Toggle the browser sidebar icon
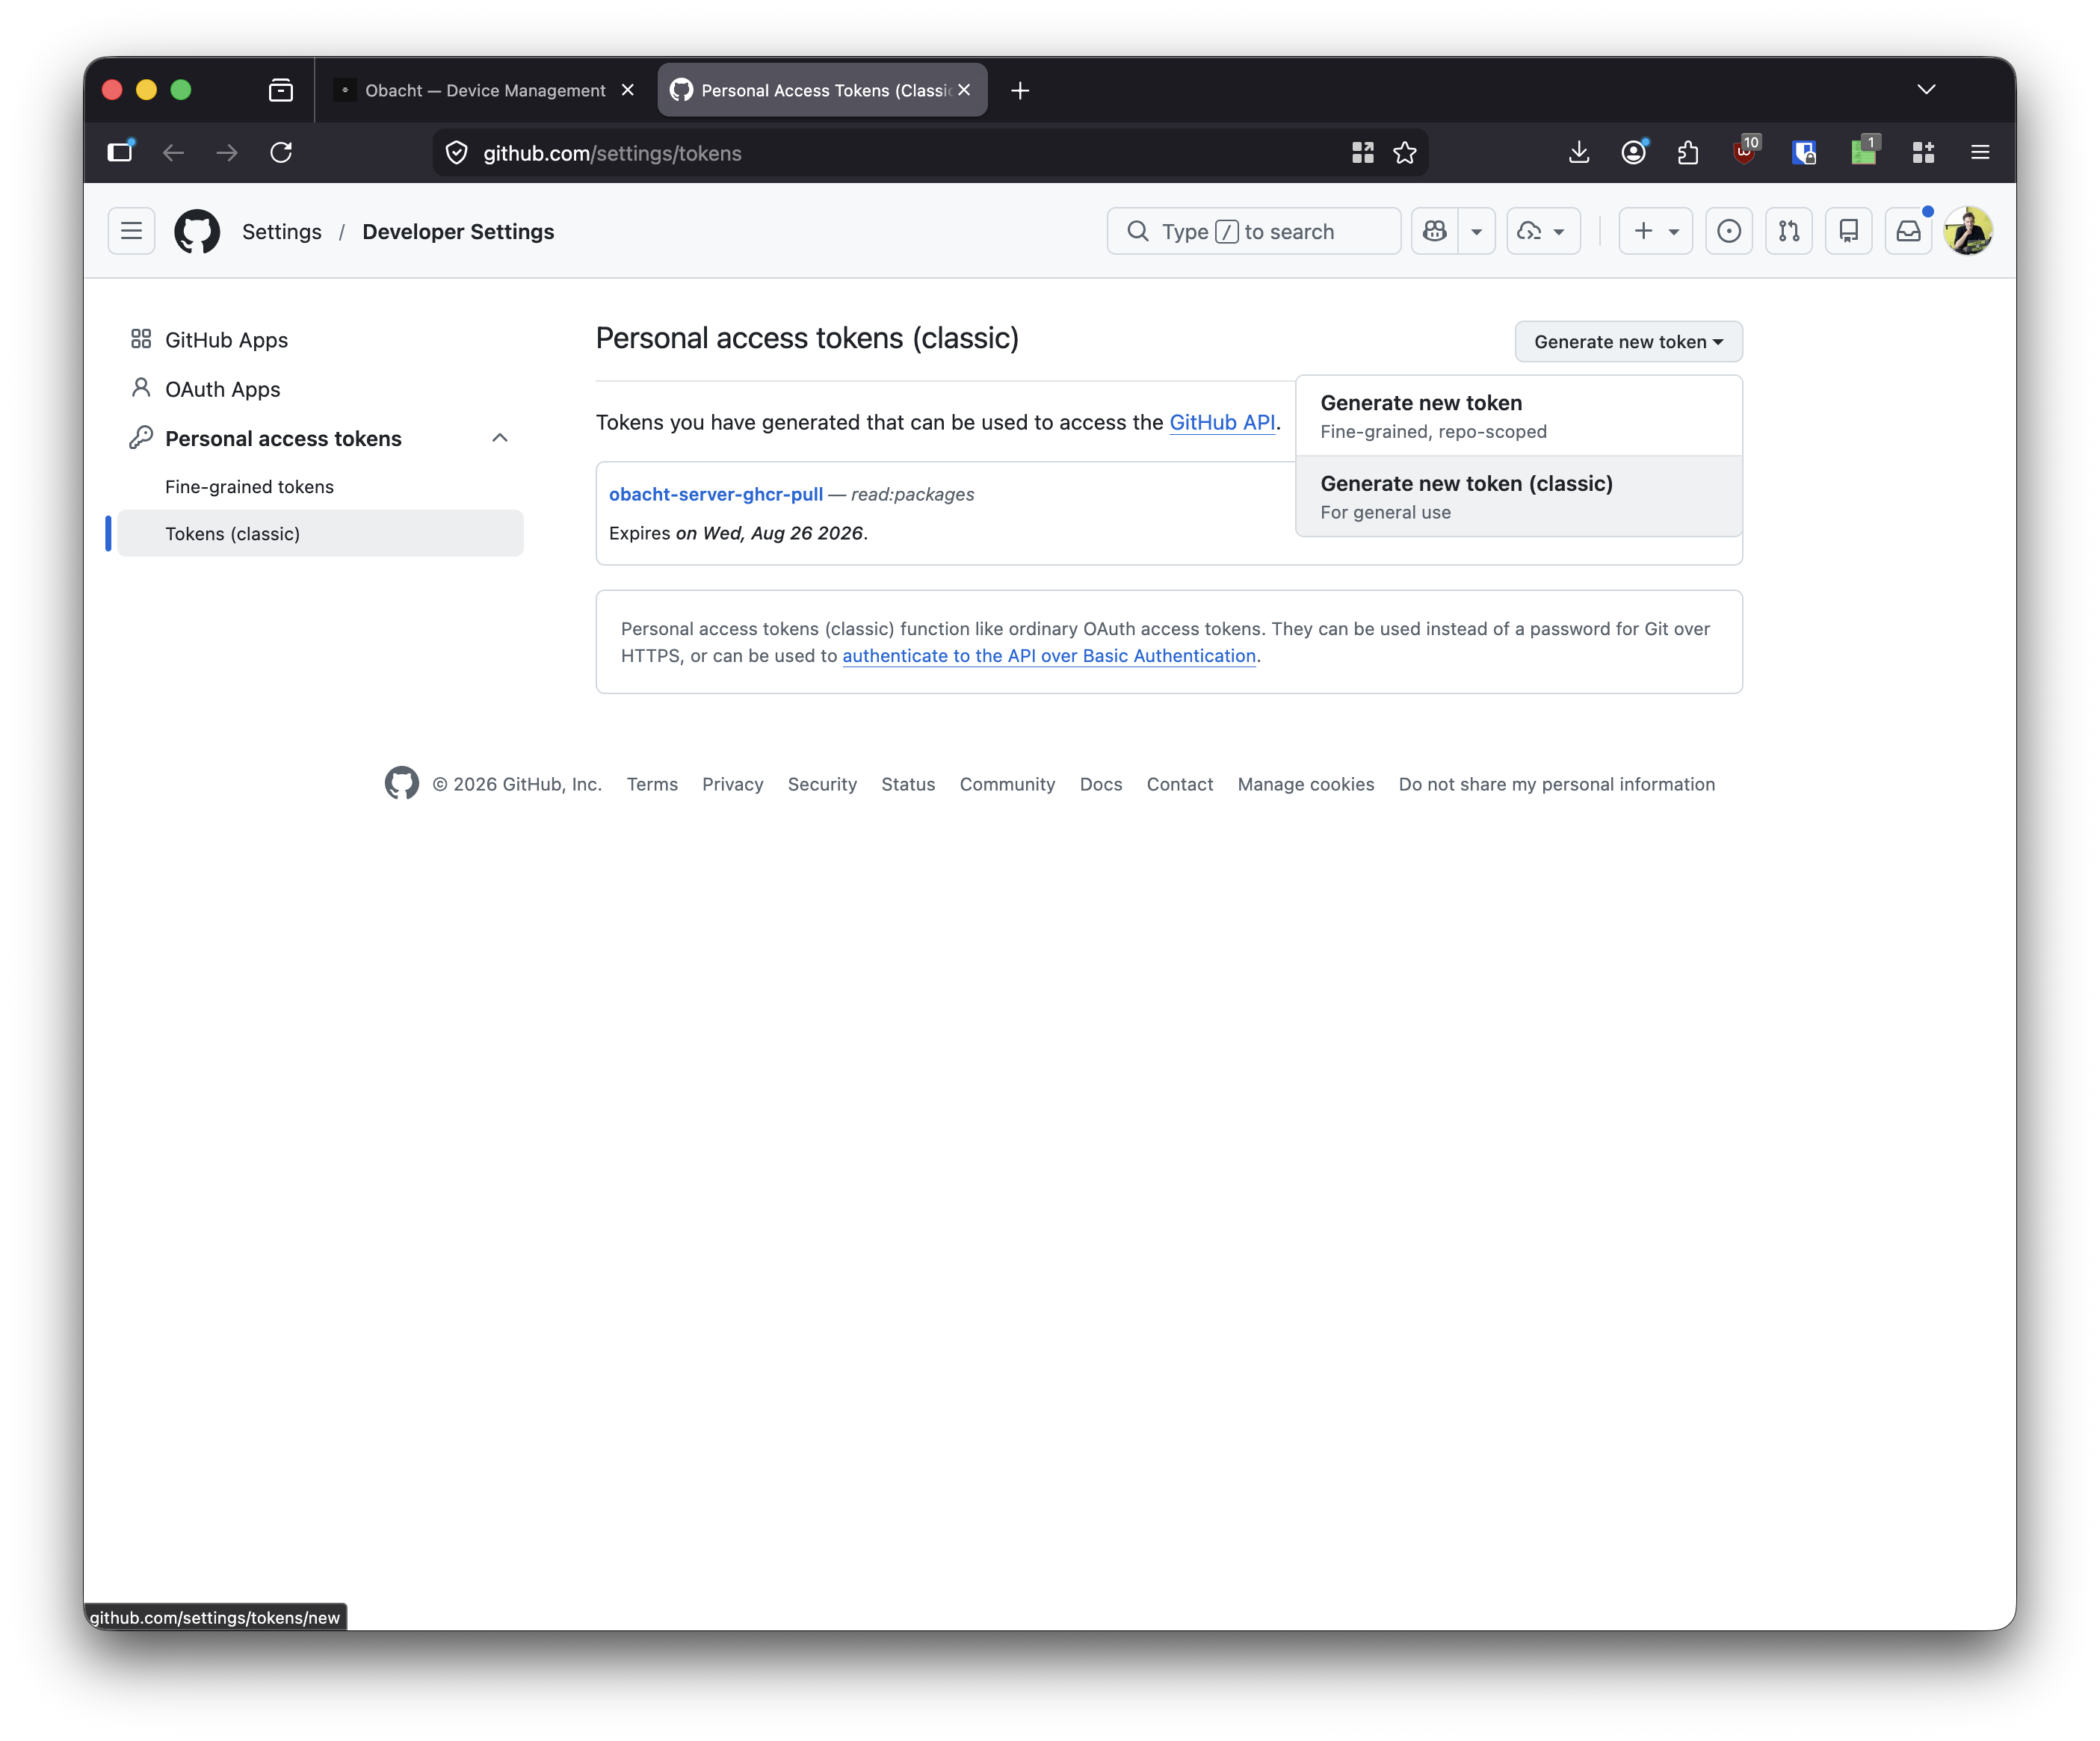 (x=121, y=152)
